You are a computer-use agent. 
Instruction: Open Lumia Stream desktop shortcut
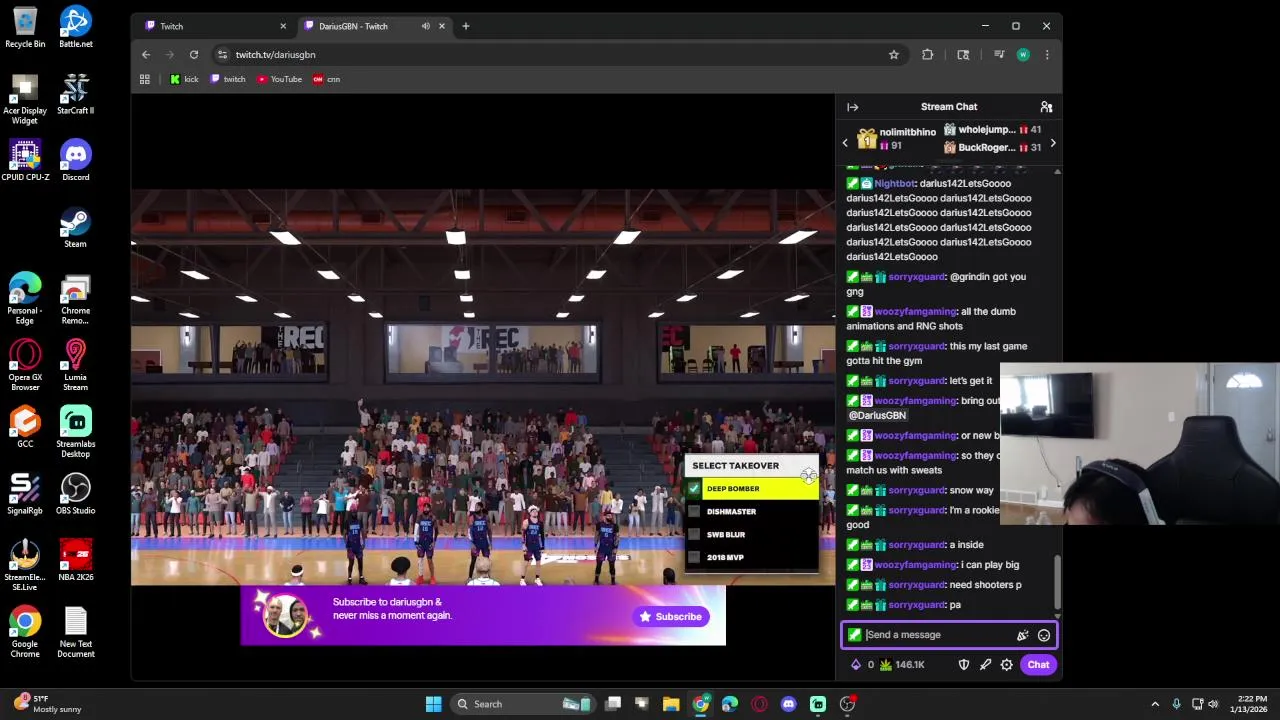(76, 366)
